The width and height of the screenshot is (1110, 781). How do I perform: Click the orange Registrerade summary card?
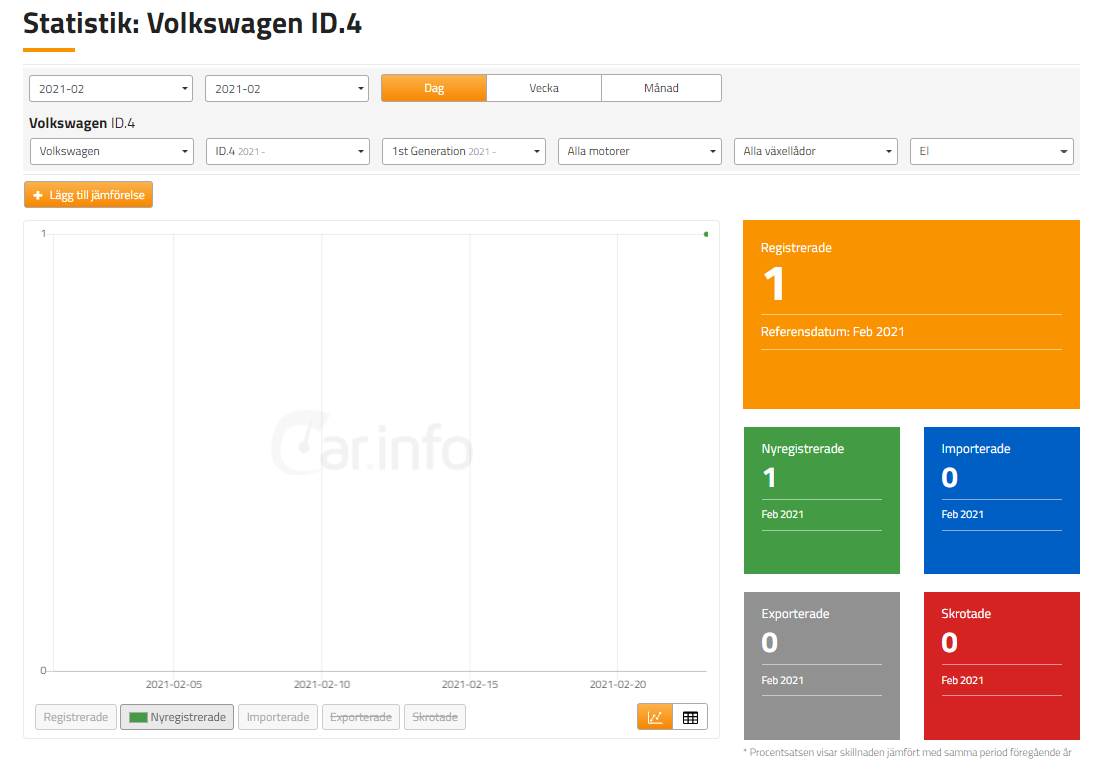click(911, 314)
